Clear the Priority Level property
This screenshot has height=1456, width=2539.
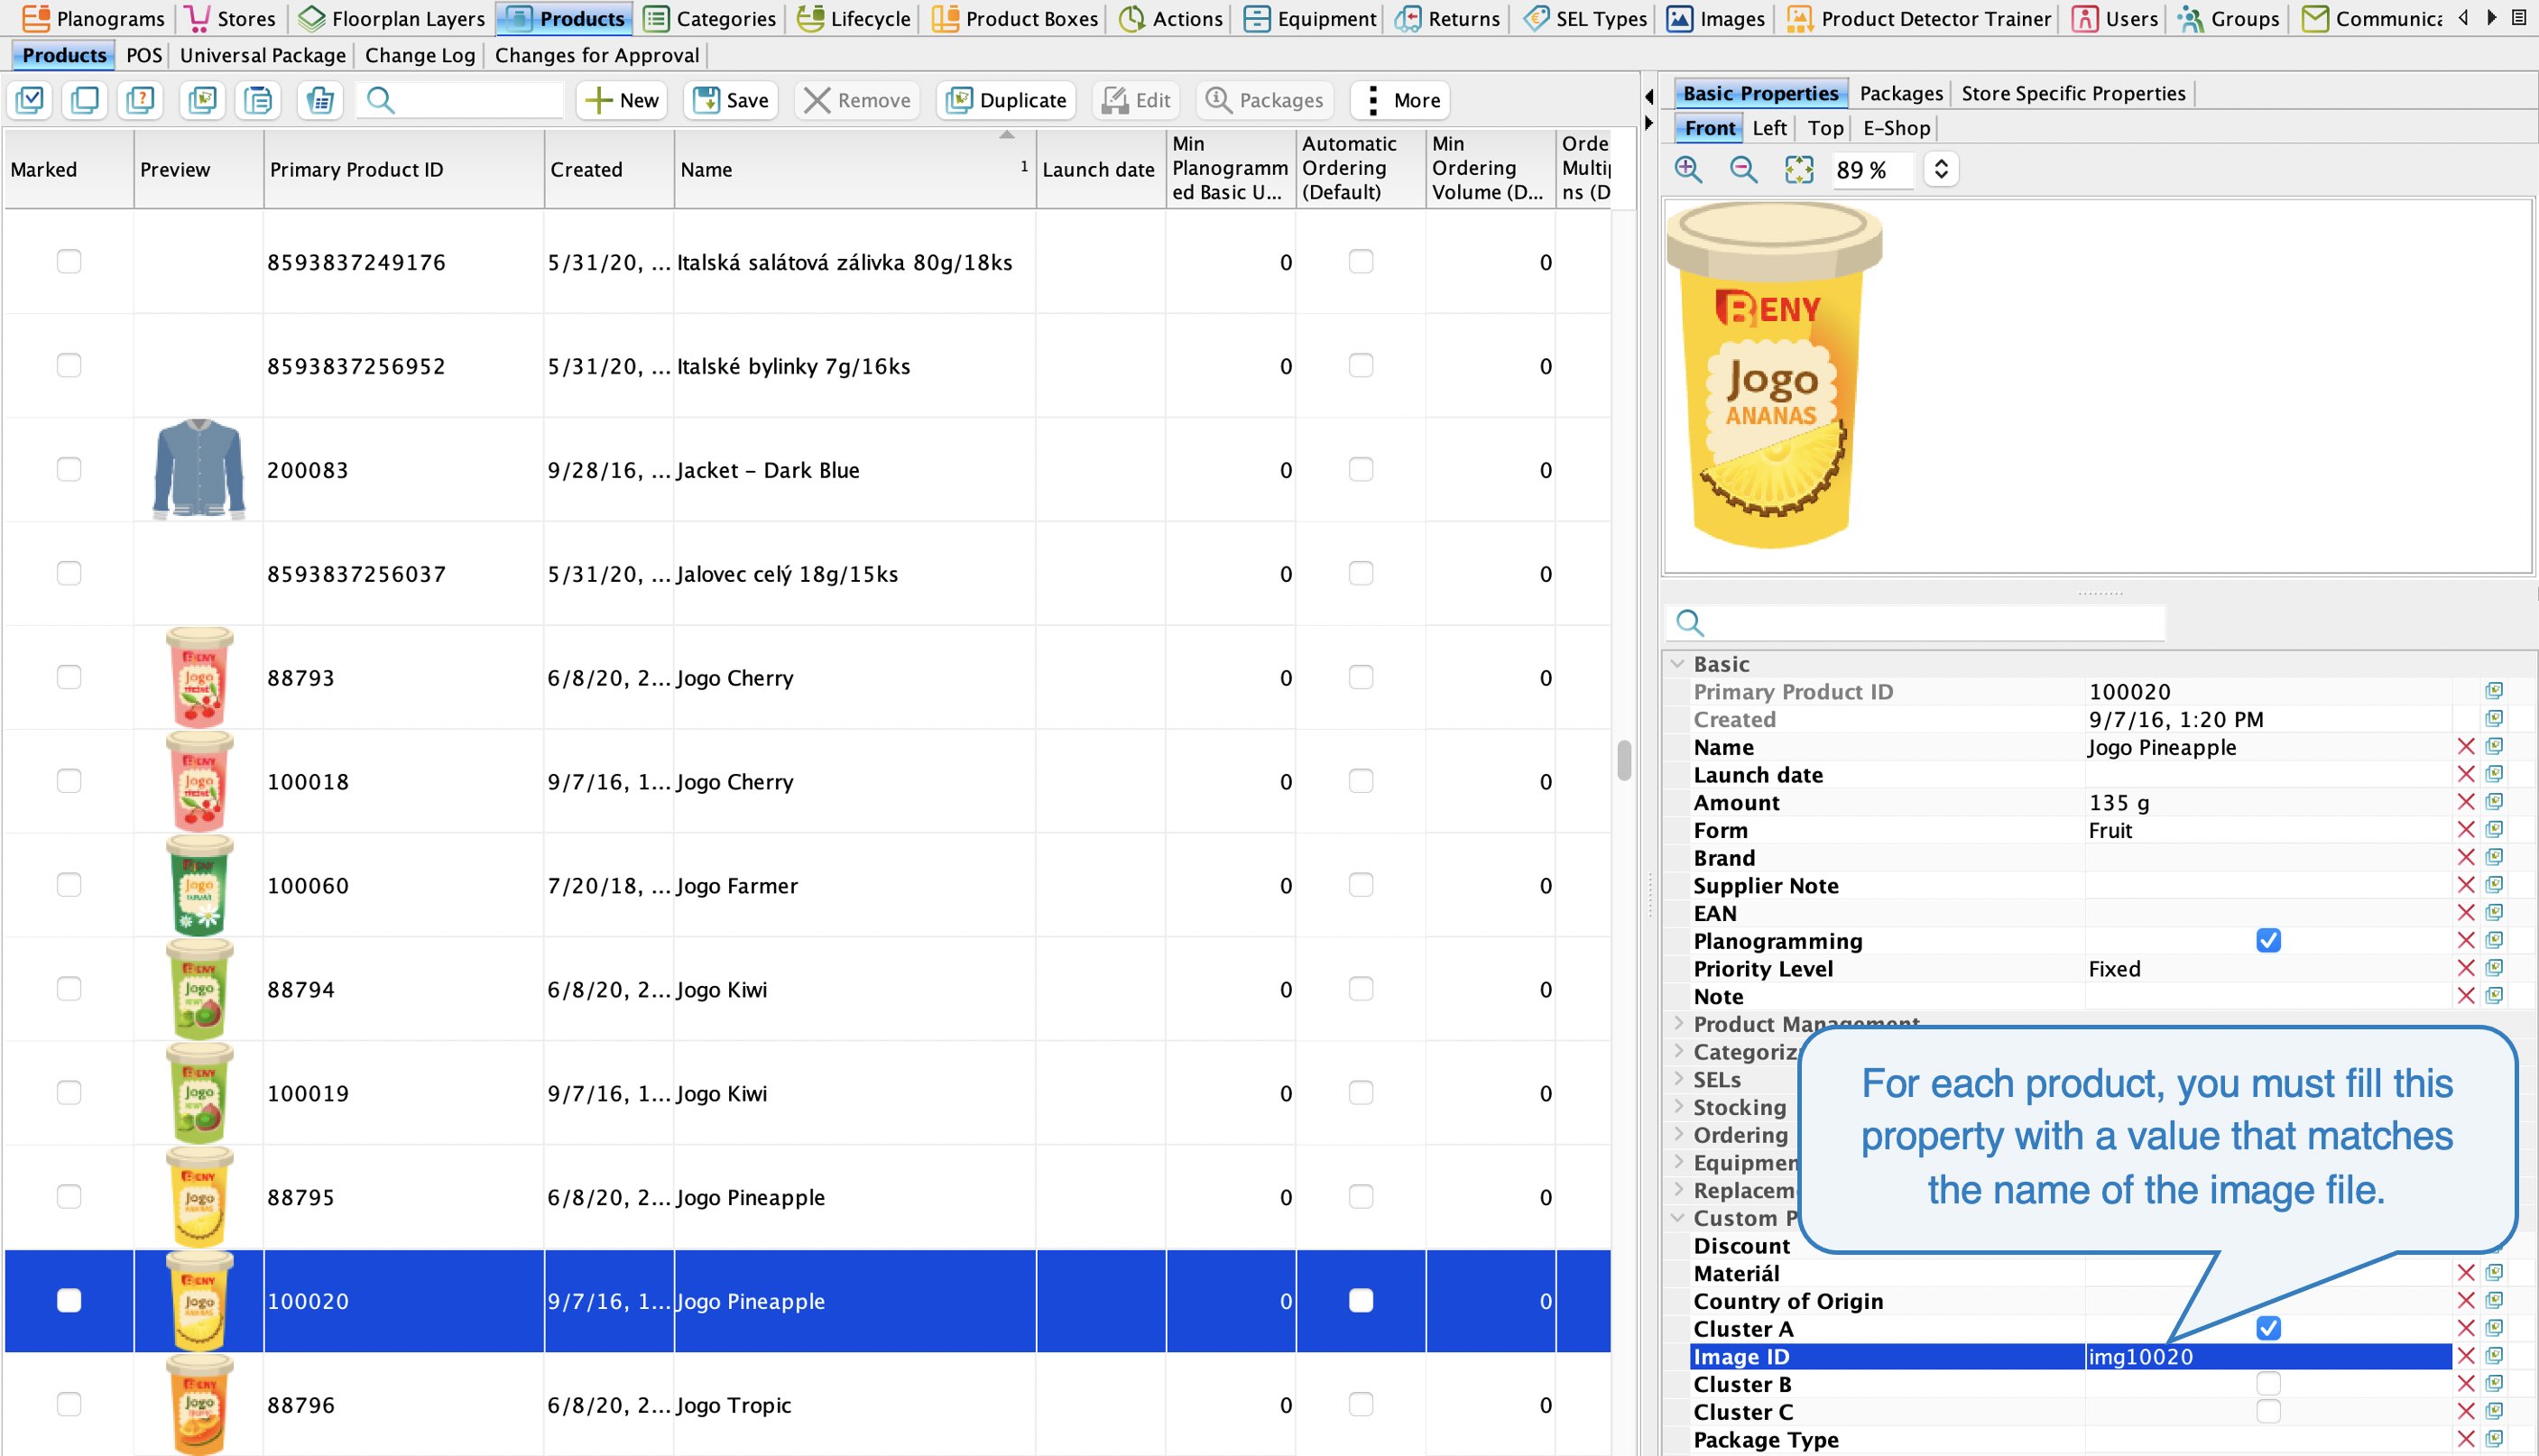pyautogui.click(x=2465, y=968)
